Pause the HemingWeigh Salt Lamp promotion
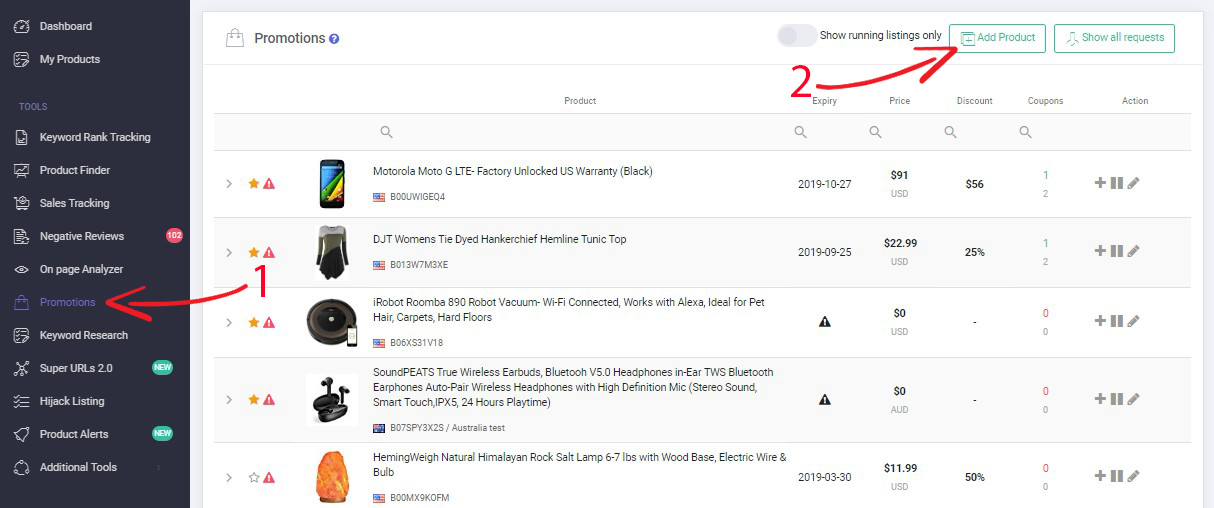Viewport: 1214px width, 508px height. point(1116,476)
